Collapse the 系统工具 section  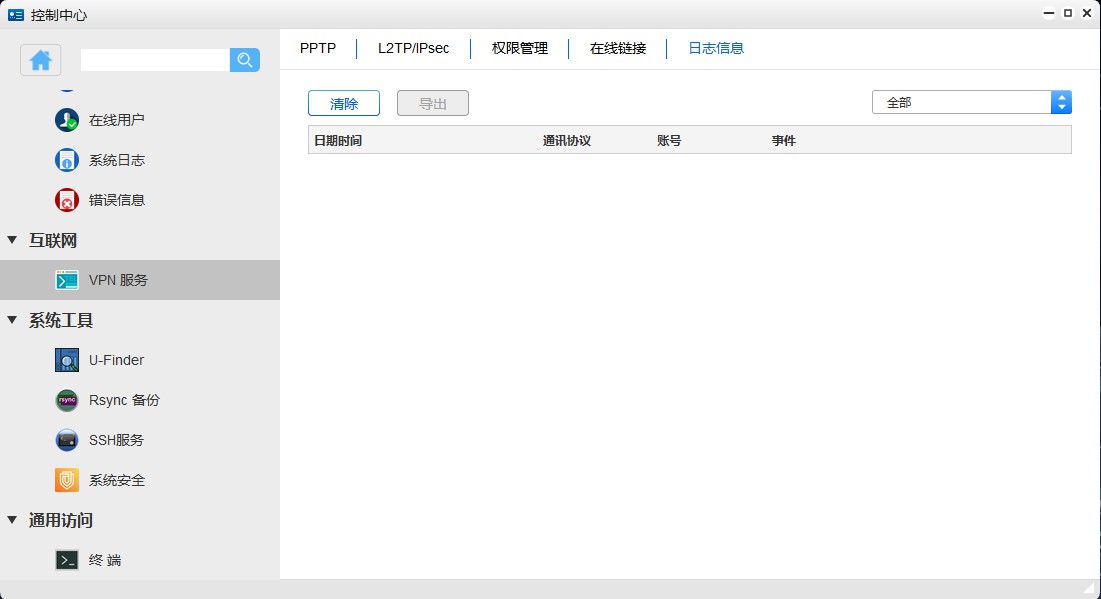pyautogui.click(x=12, y=320)
